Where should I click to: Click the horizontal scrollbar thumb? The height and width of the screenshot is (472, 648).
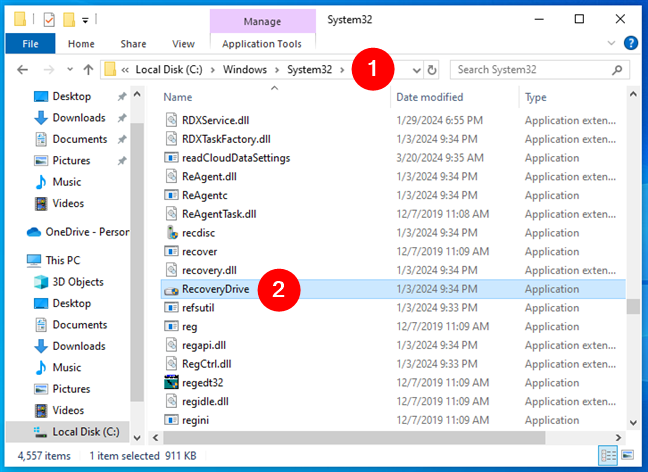354,437
